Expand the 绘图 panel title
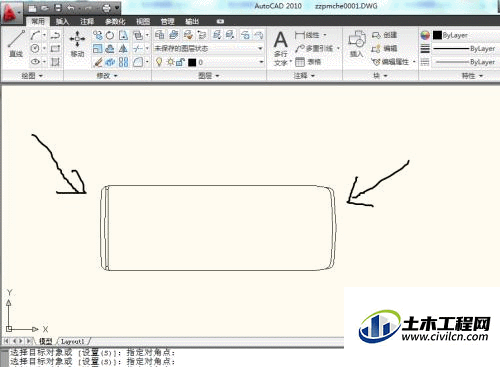Viewport: 500px width, 367px height. pyautogui.click(x=32, y=76)
